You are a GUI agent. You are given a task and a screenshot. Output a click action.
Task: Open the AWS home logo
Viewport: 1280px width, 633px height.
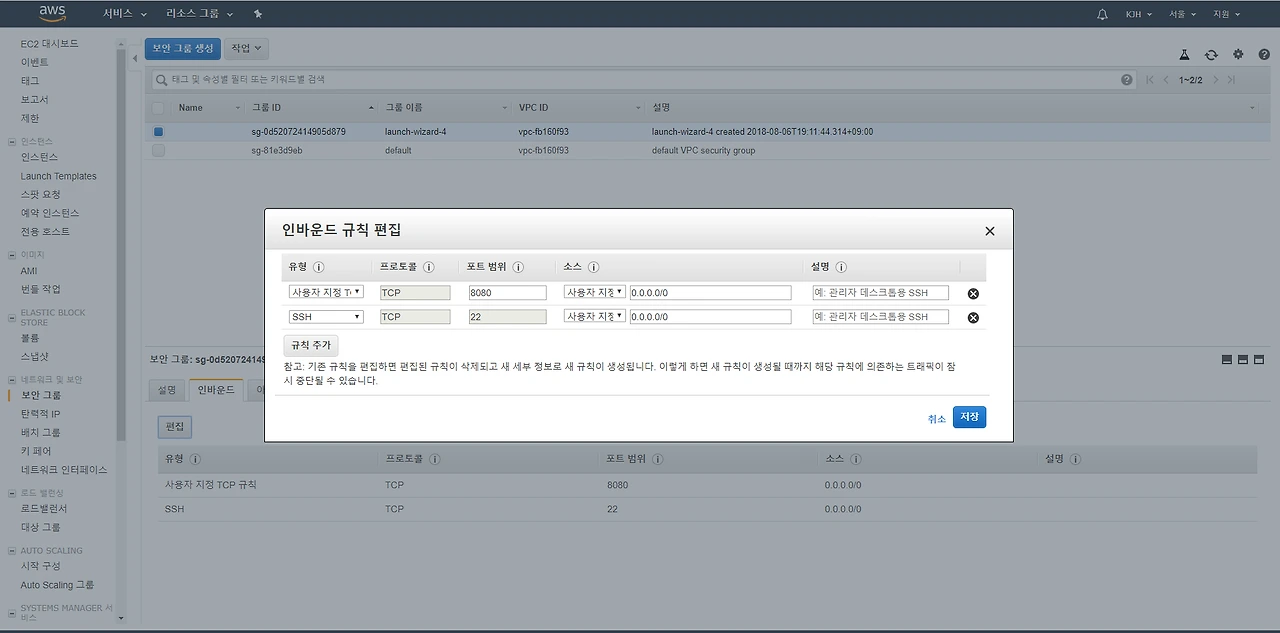[51, 14]
